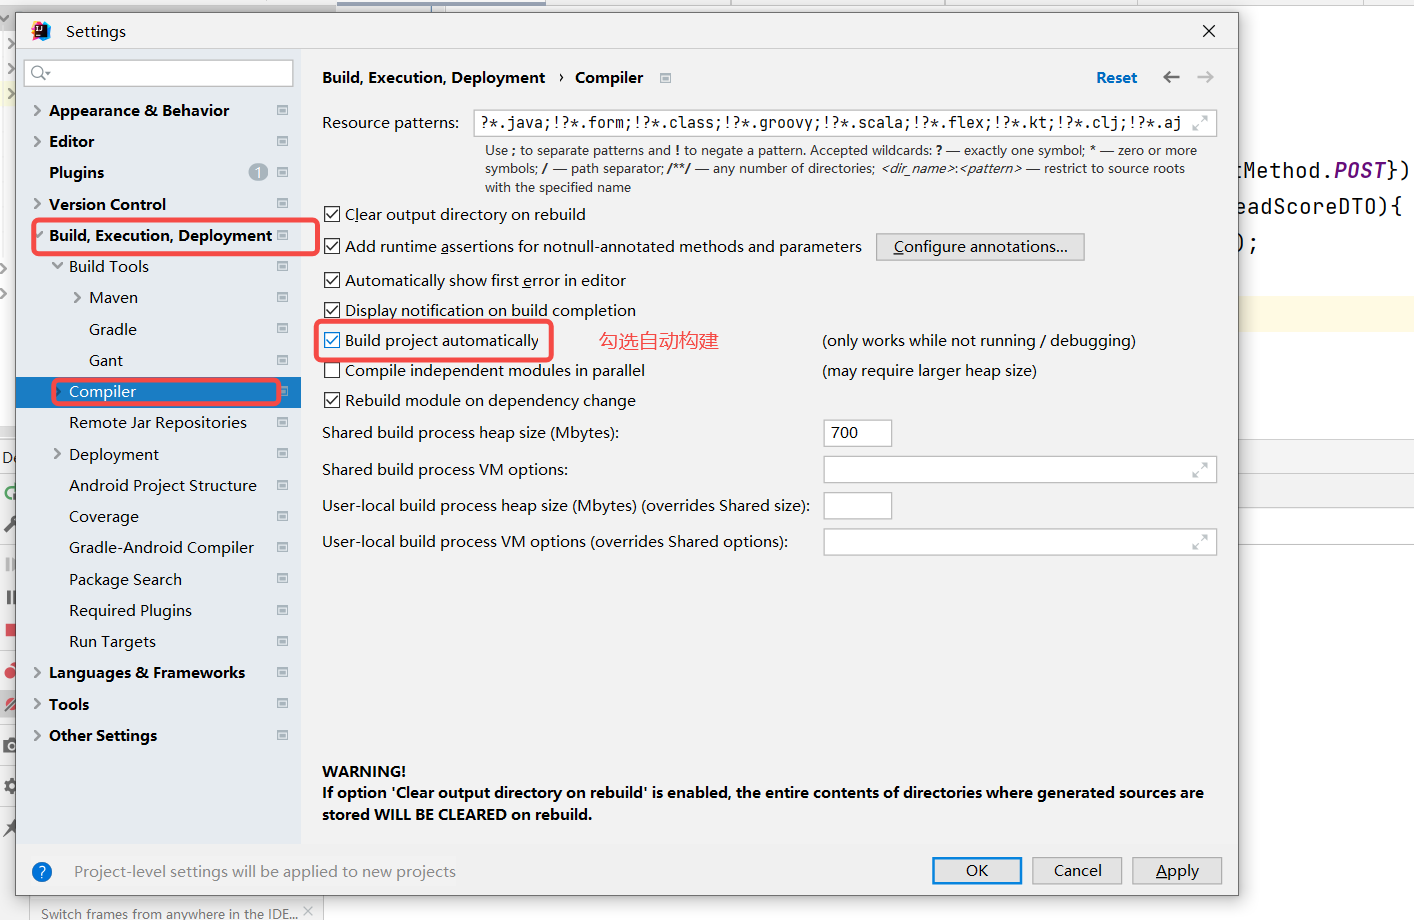Screen dimensions: 1414x920
Task: Edit the Shared build process heap size value
Action: (x=857, y=432)
